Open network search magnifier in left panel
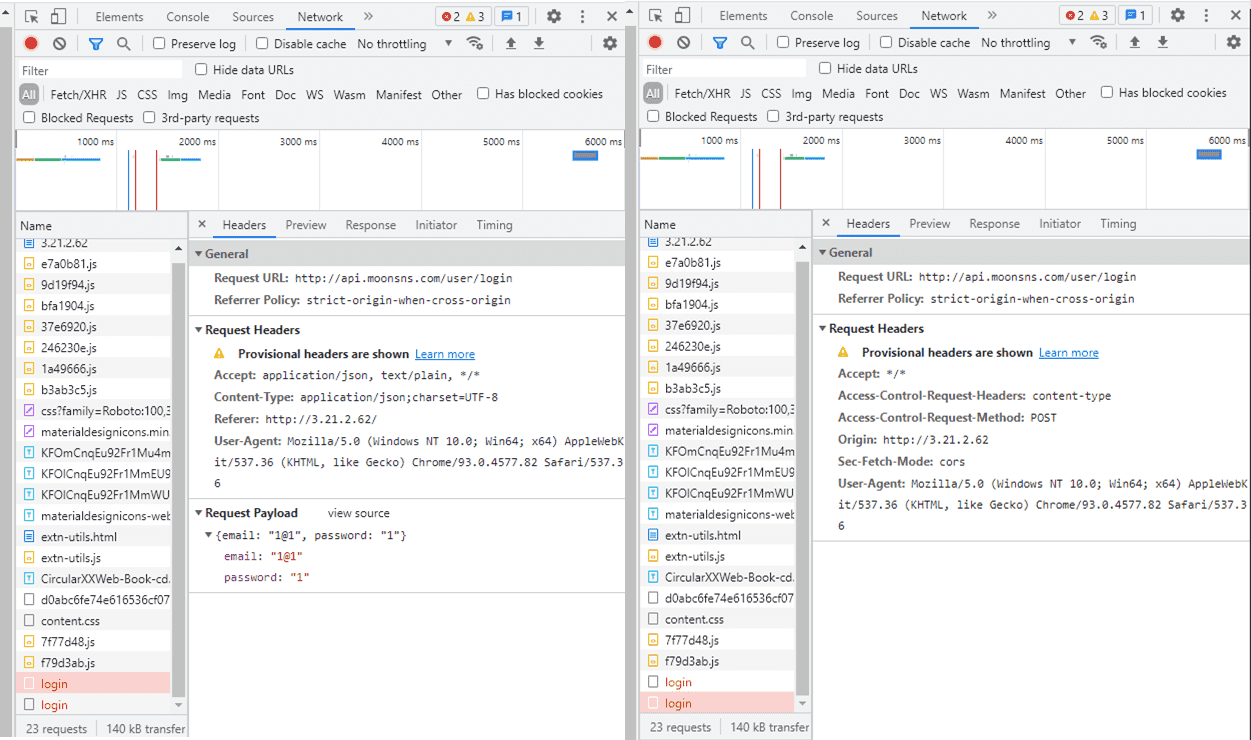 pos(124,44)
